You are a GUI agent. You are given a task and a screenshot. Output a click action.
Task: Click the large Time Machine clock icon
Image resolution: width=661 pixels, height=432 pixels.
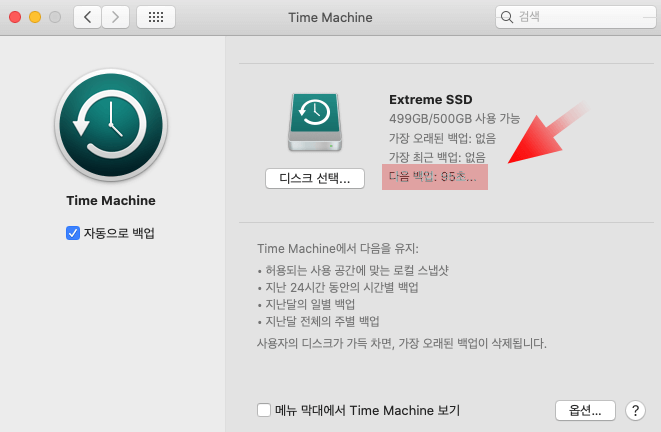pos(111,125)
